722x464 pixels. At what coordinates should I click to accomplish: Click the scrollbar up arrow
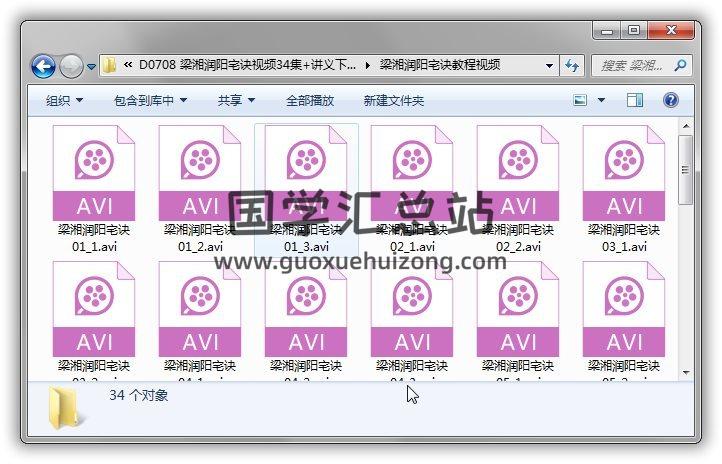point(686,126)
